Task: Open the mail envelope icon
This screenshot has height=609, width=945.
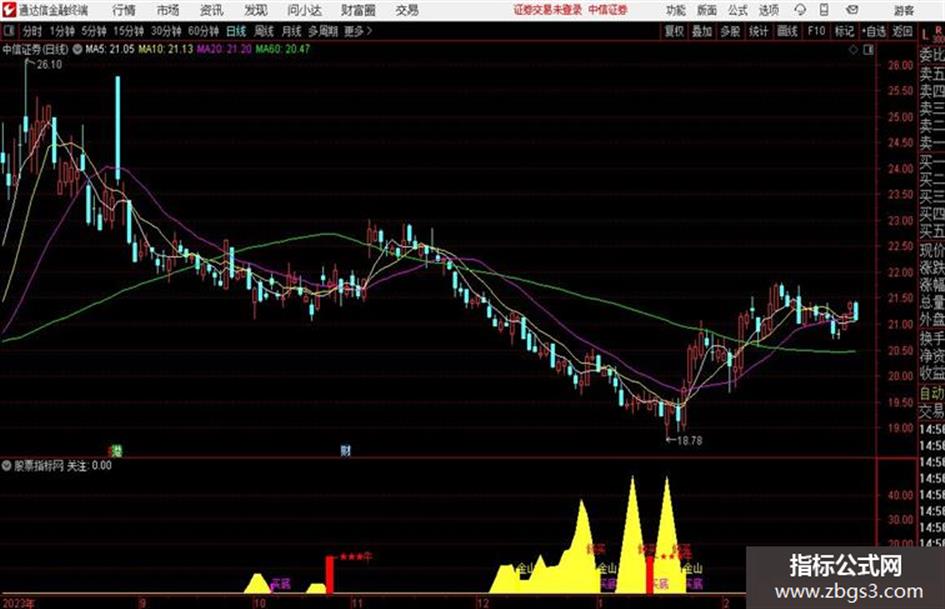Action: pos(852,10)
